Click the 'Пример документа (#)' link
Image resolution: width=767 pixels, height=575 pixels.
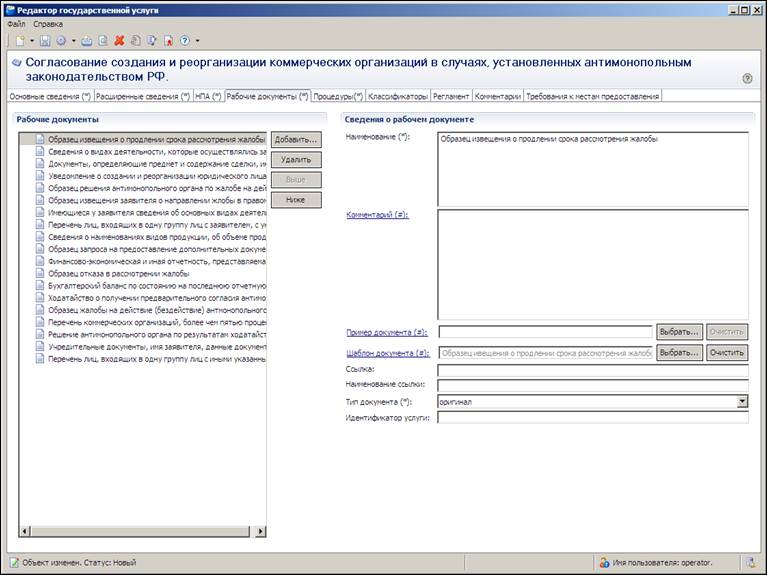(x=387, y=332)
